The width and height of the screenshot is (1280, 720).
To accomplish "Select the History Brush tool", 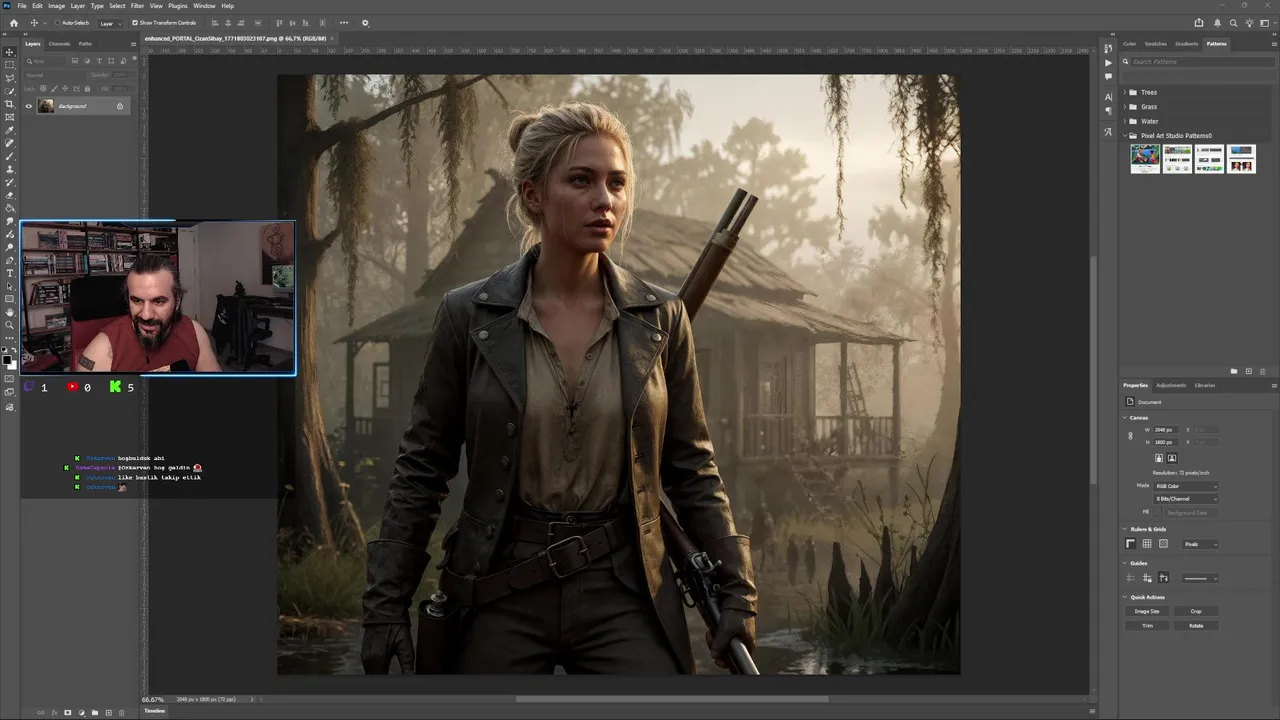I will (x=10, y=182).
